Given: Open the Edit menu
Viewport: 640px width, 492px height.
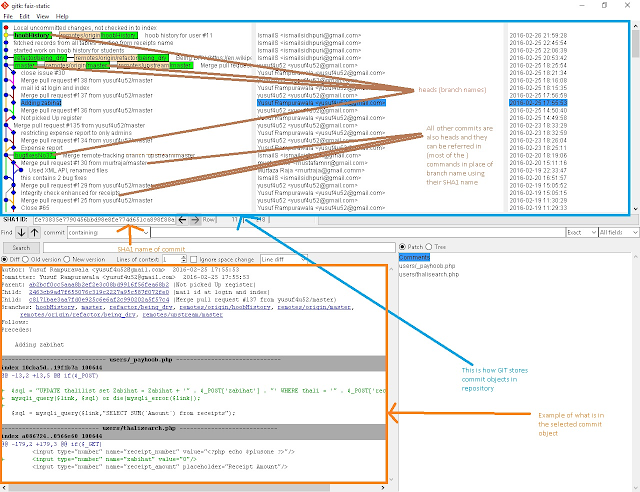Looking at the screenshot, I should click(24, 16).
